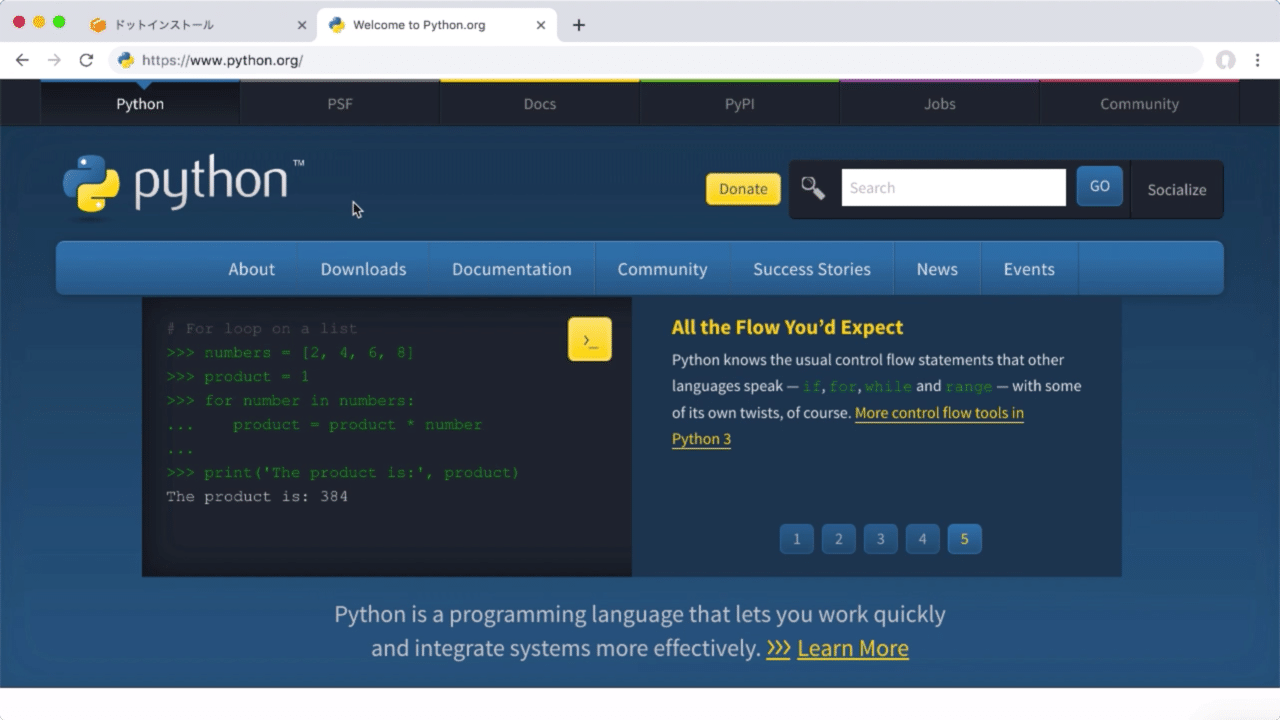Select slide 4 in the carousel
The image size is (1280, 720).
923,539
